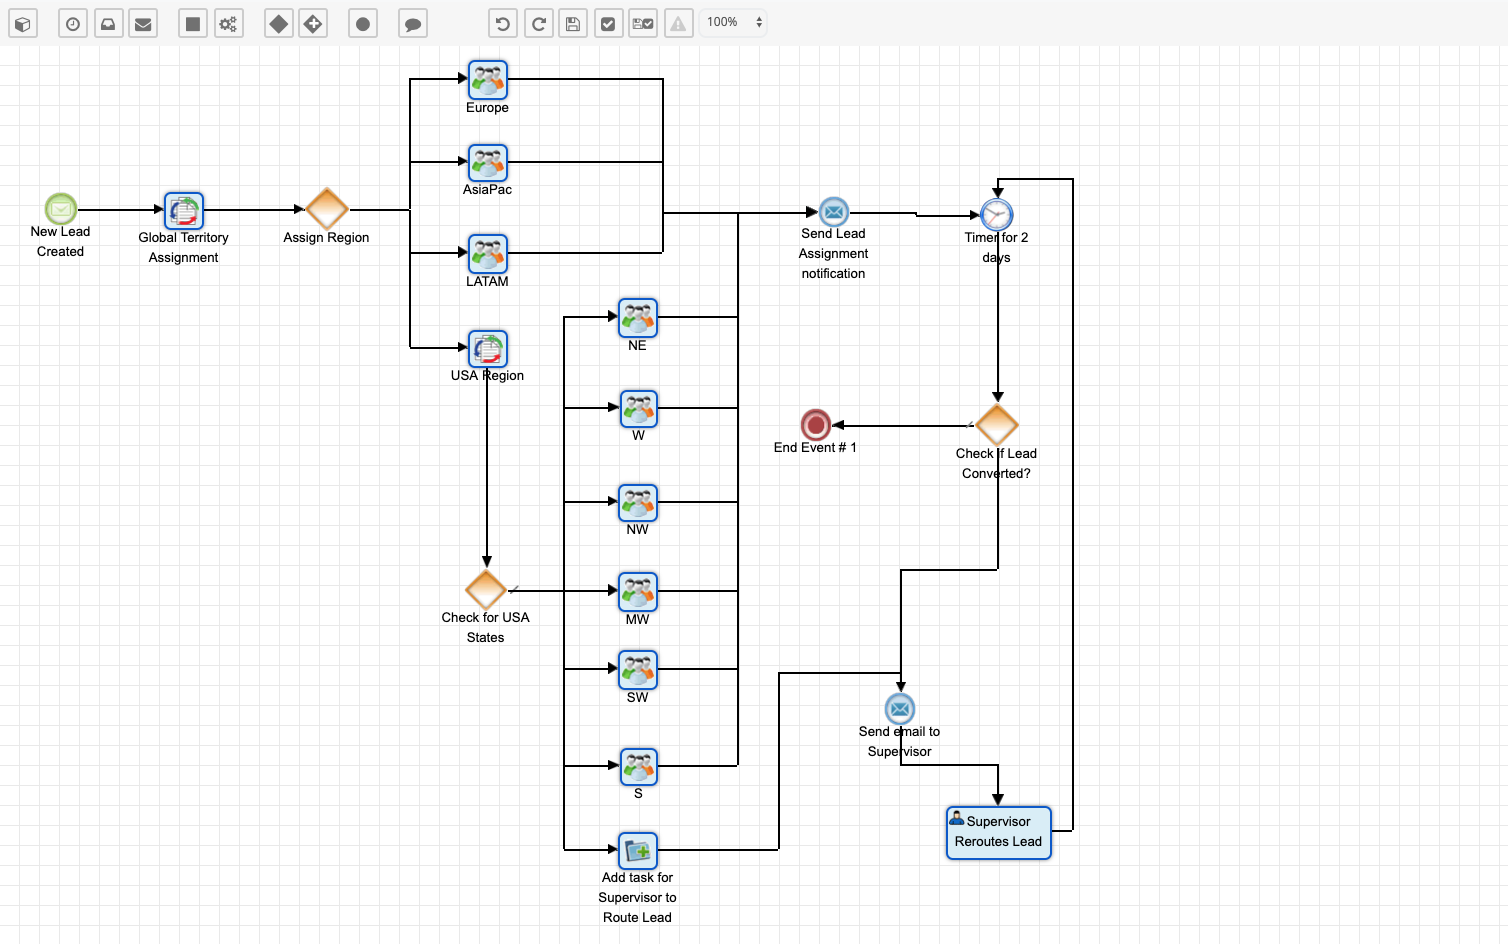The height and width of the screenshot is (944, 1508).
Task: Select the NW assignment node
Action: pyautogui.click(x=638, y=503)
